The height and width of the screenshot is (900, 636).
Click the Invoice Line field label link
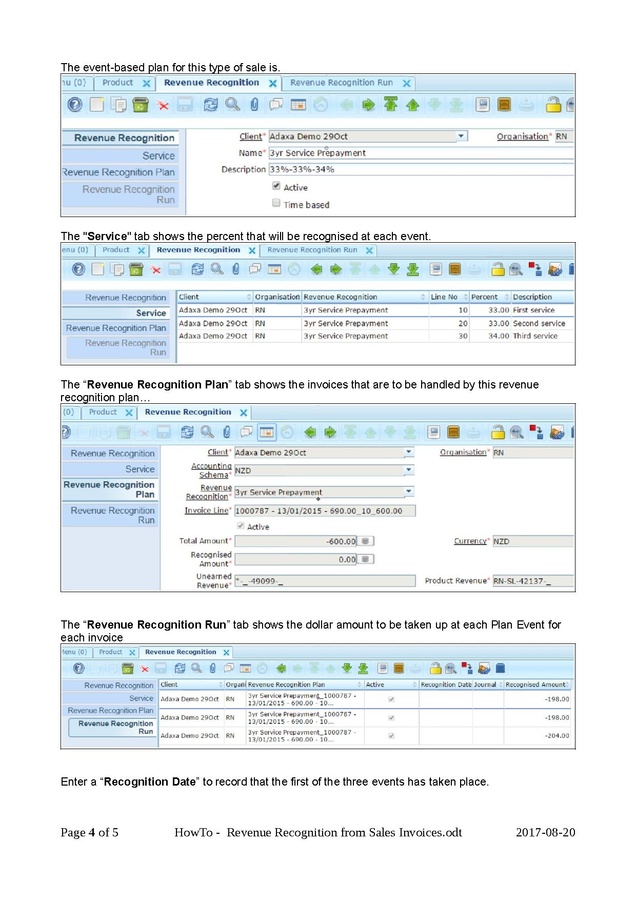[x=208, y=511]
